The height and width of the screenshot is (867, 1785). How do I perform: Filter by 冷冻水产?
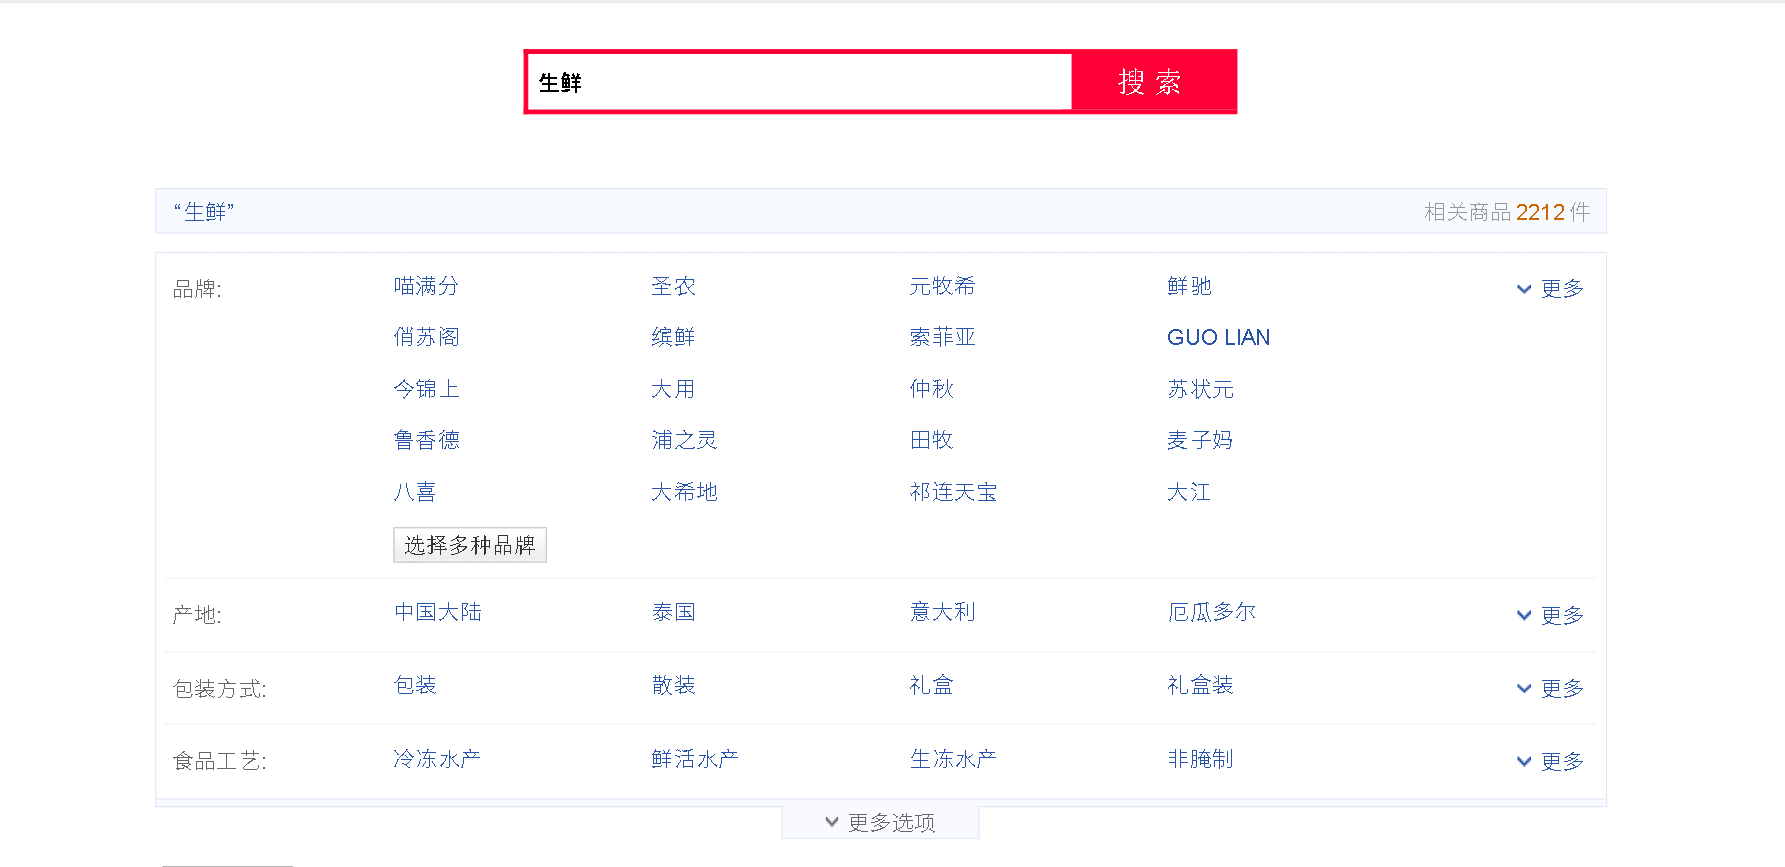437,759
